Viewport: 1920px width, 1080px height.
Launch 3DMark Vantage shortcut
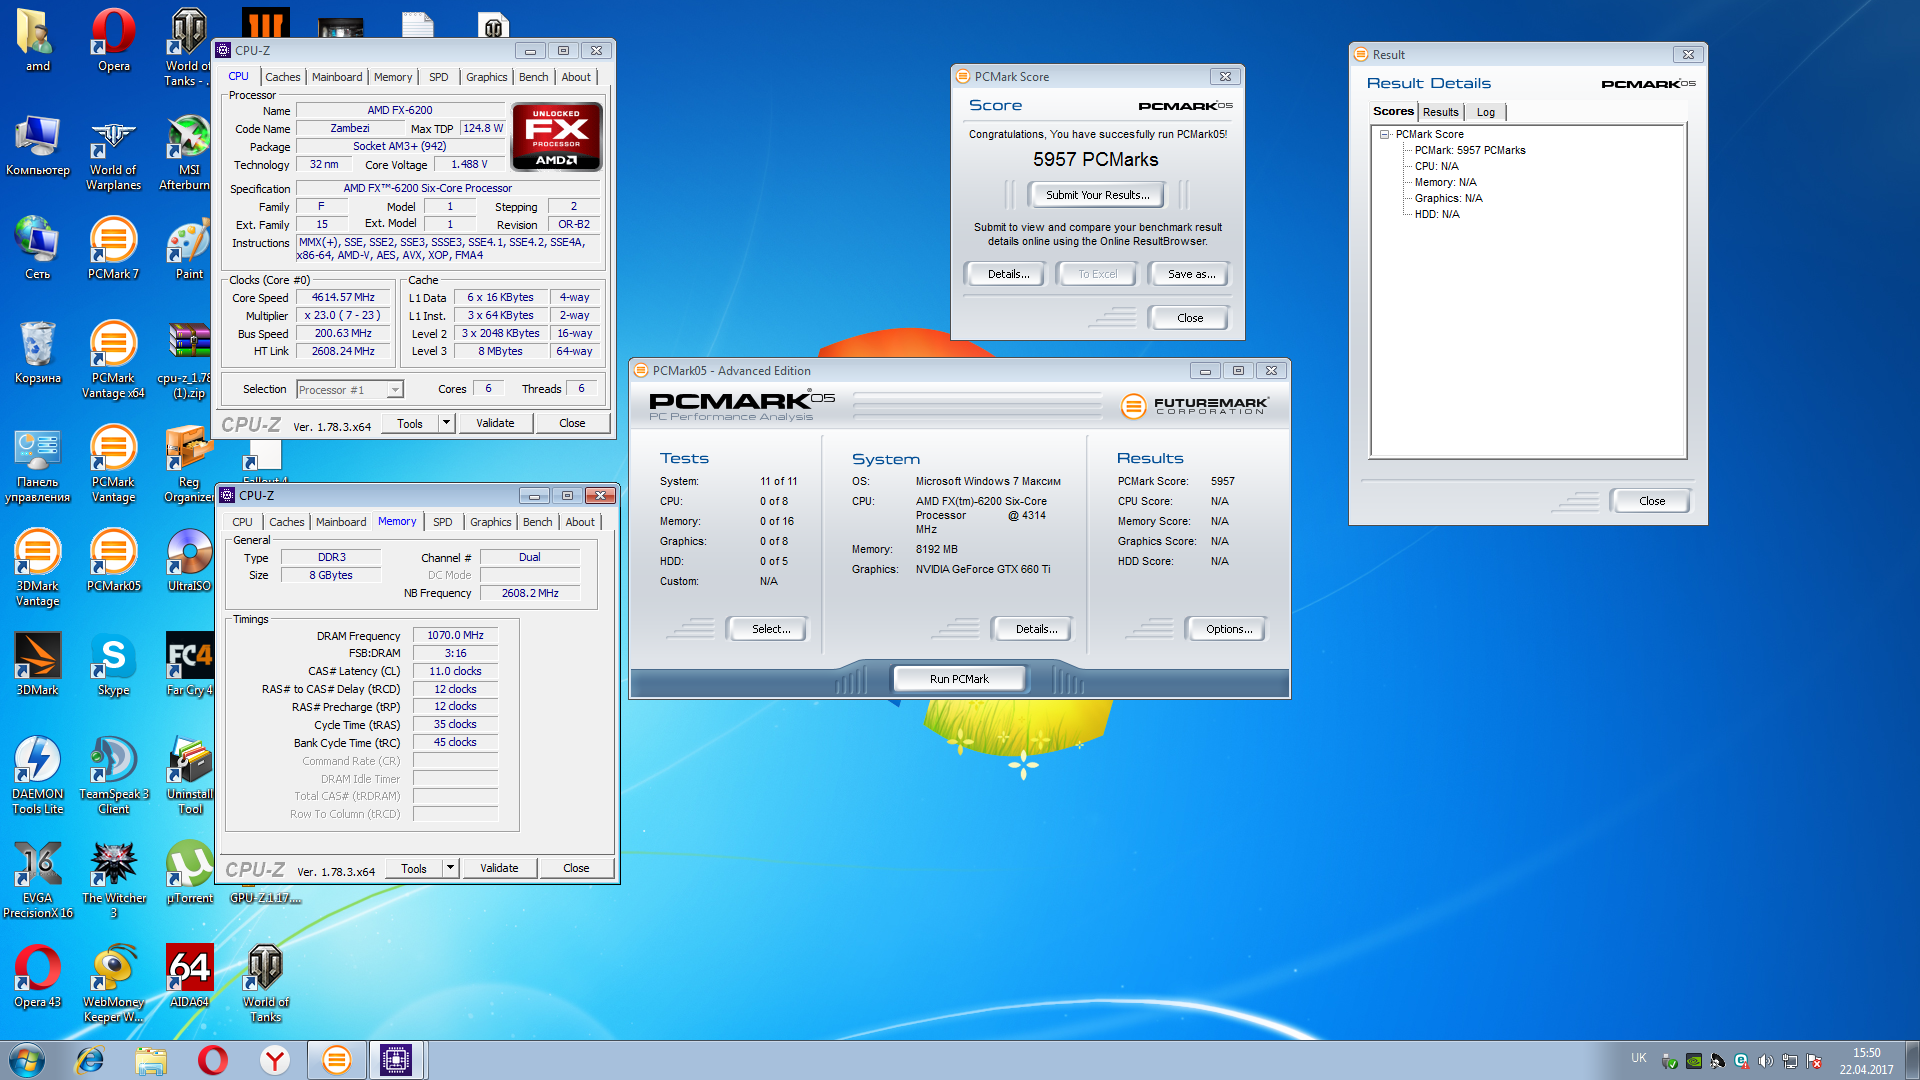tap(38, 568)
